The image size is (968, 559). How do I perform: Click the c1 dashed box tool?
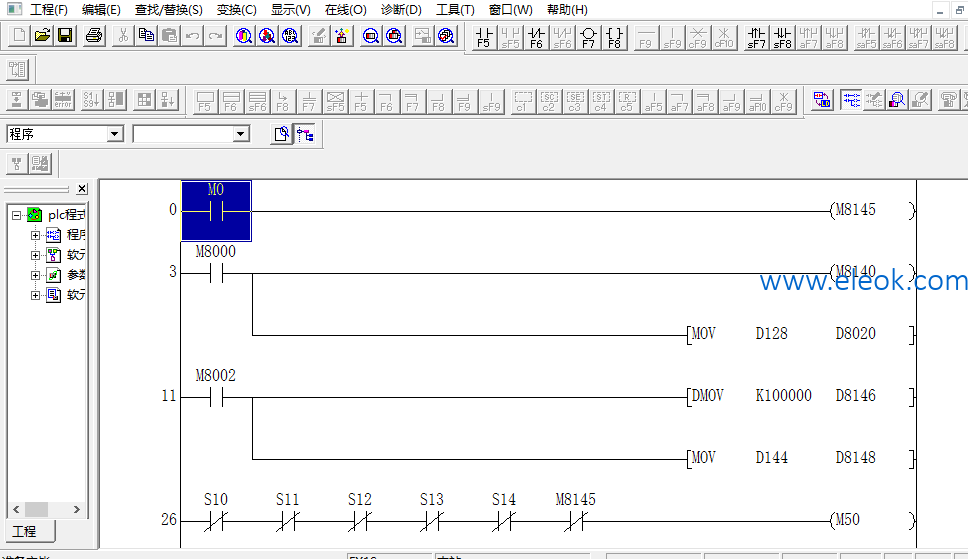click(x=523, y=101)
